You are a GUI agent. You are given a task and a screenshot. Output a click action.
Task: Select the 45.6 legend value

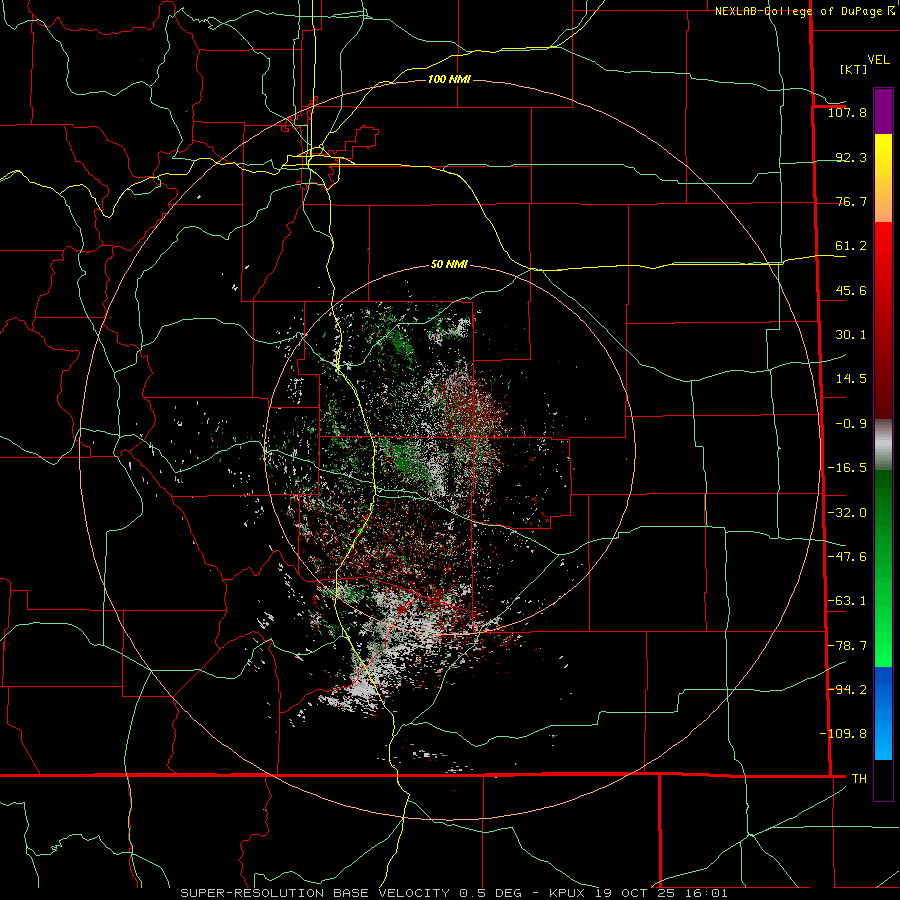pos(851,290)
